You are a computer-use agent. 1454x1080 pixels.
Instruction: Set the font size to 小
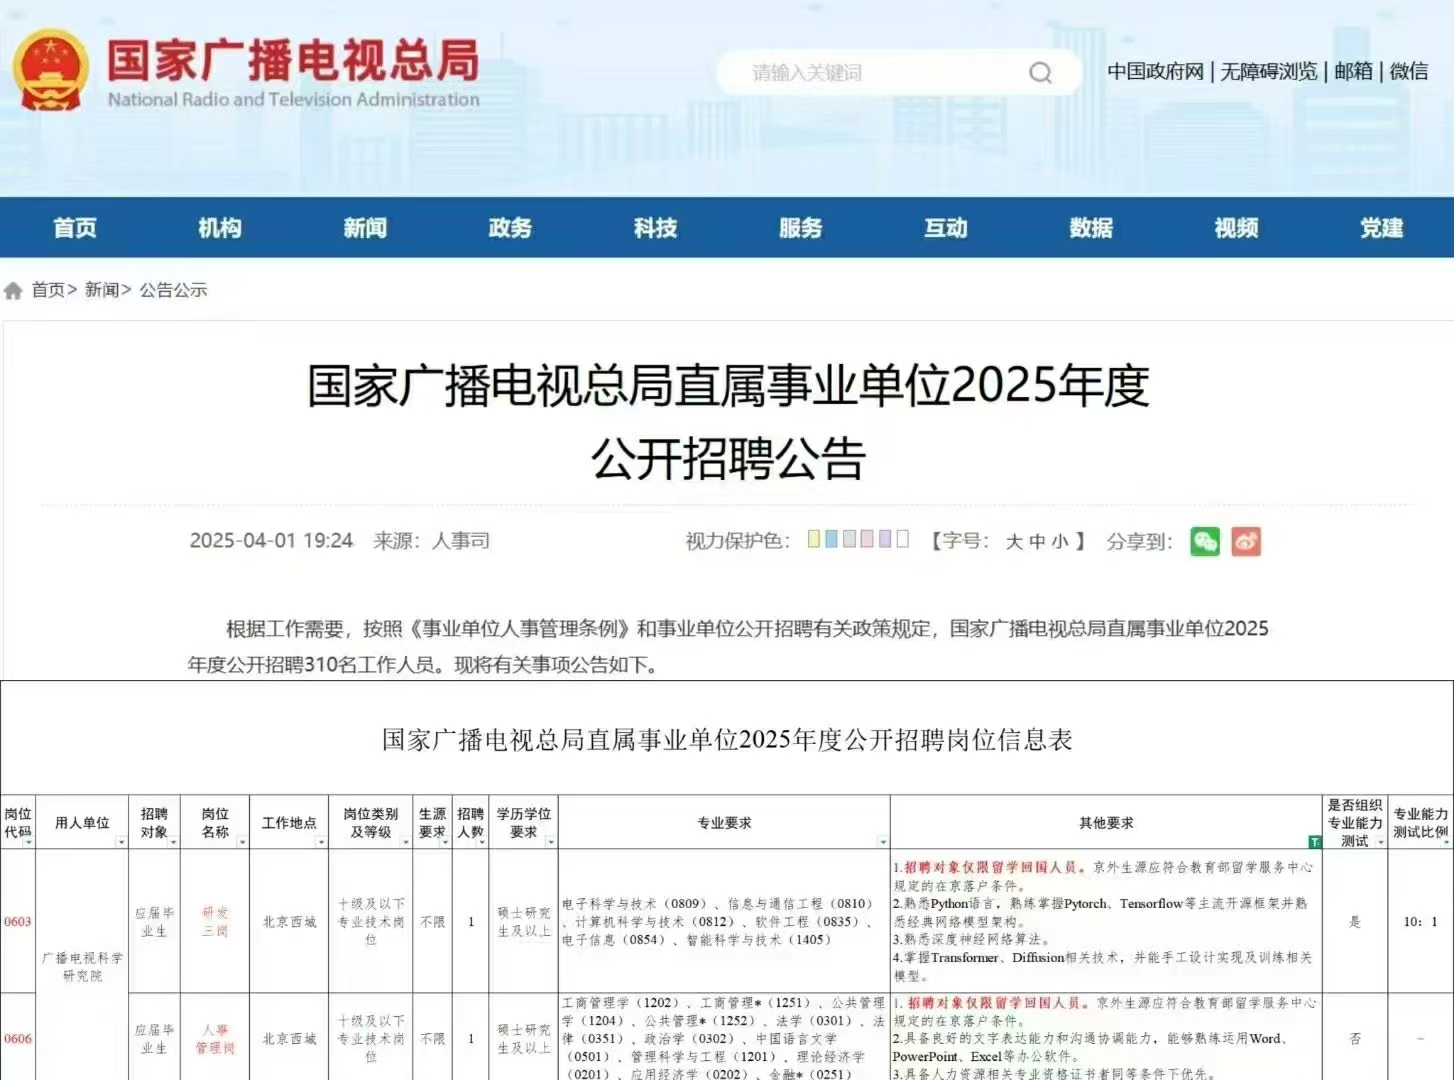pyautogui.click(x=1060, y=541)
